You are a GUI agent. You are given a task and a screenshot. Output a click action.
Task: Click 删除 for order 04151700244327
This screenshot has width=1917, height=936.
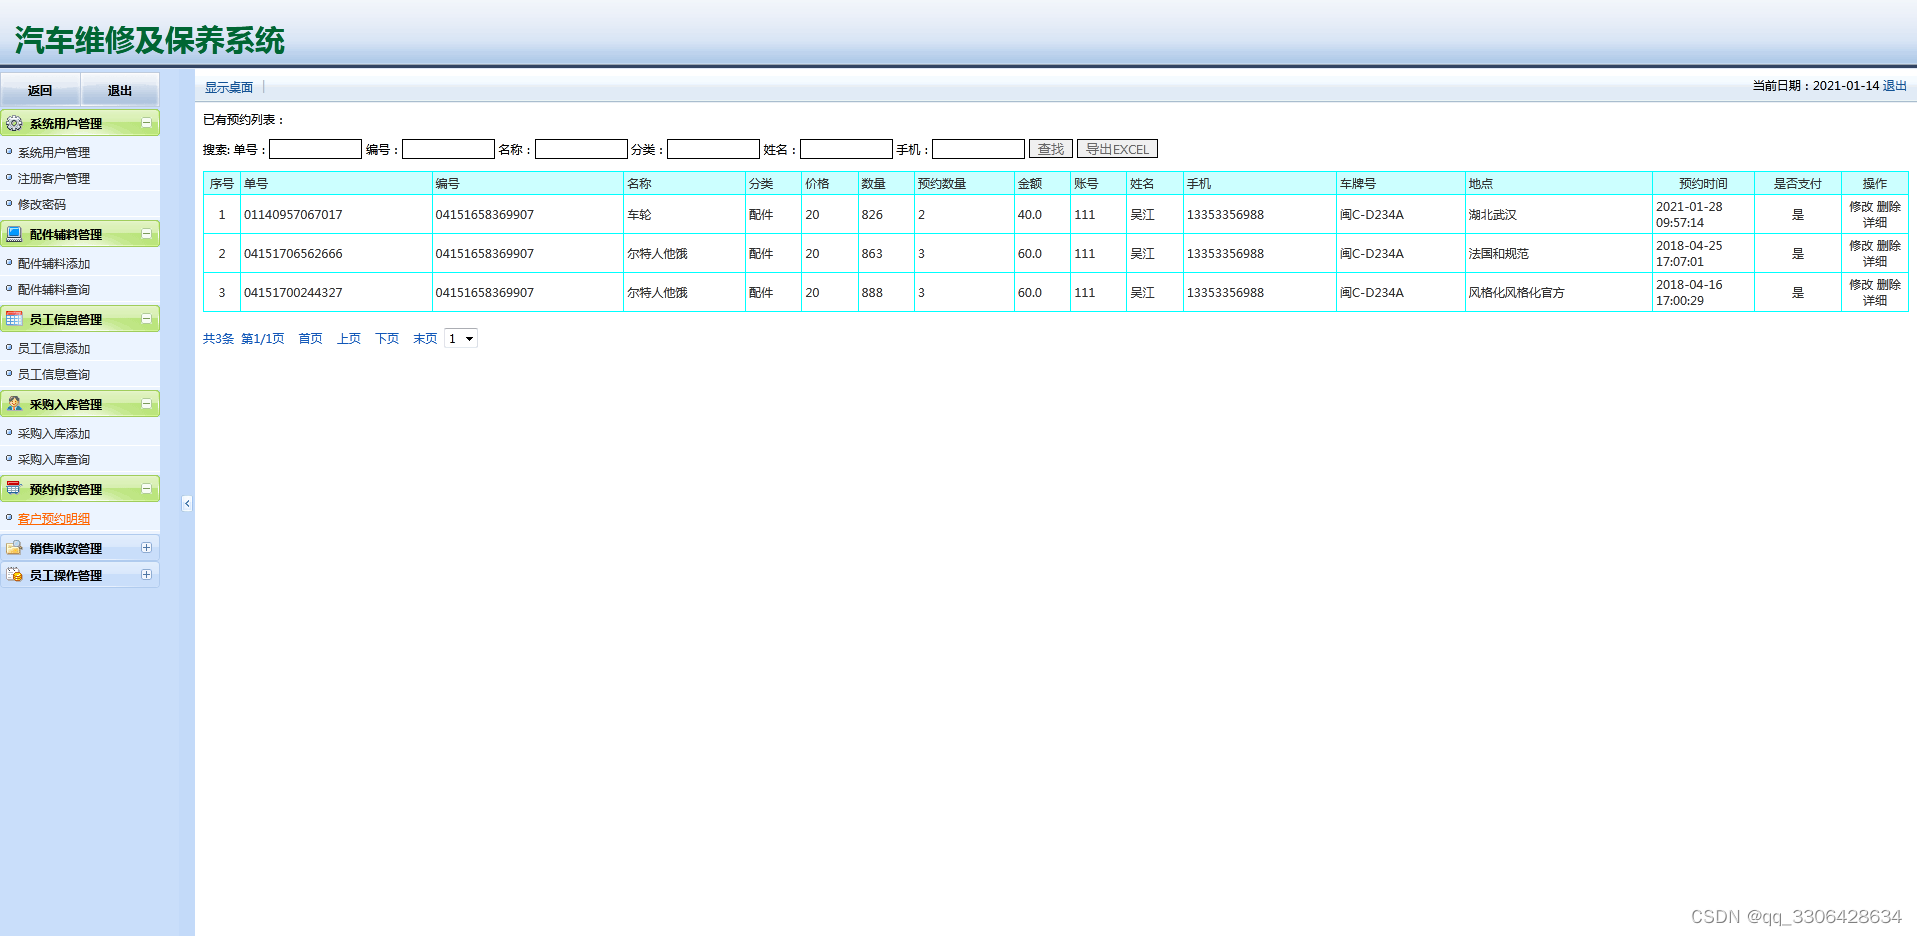pyautogui.click(x=1889, y=285)
